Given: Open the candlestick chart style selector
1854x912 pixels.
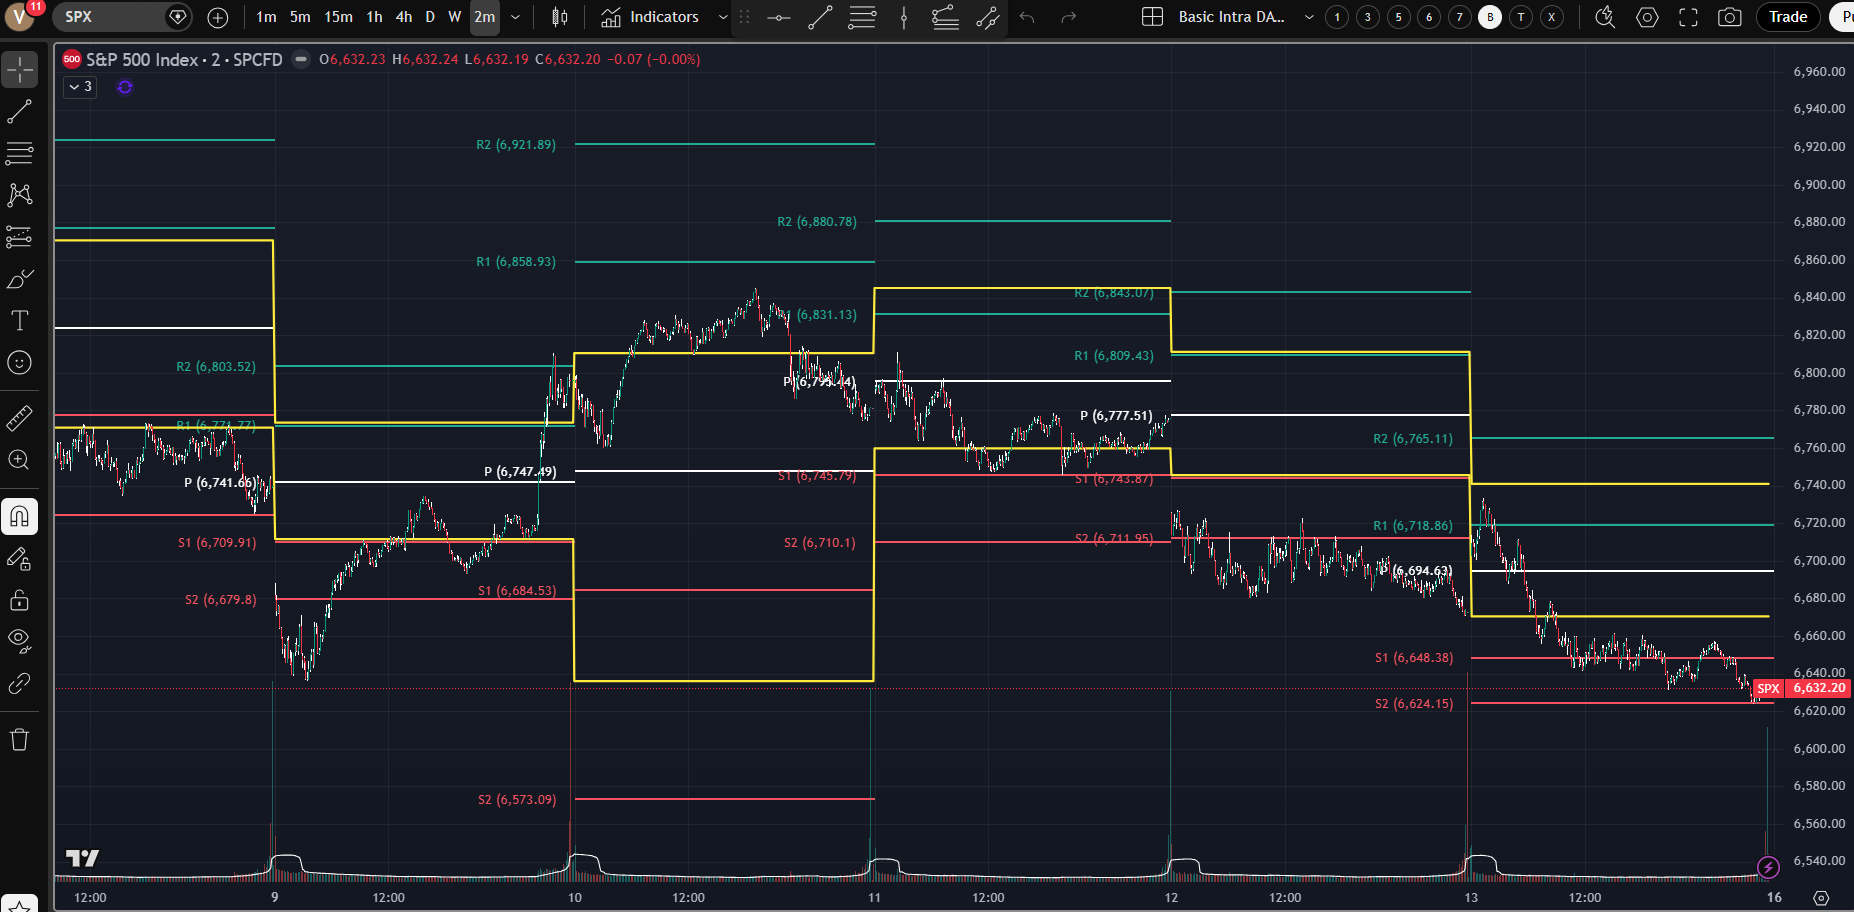Looking at the screenshot, I should pos(560,17).
